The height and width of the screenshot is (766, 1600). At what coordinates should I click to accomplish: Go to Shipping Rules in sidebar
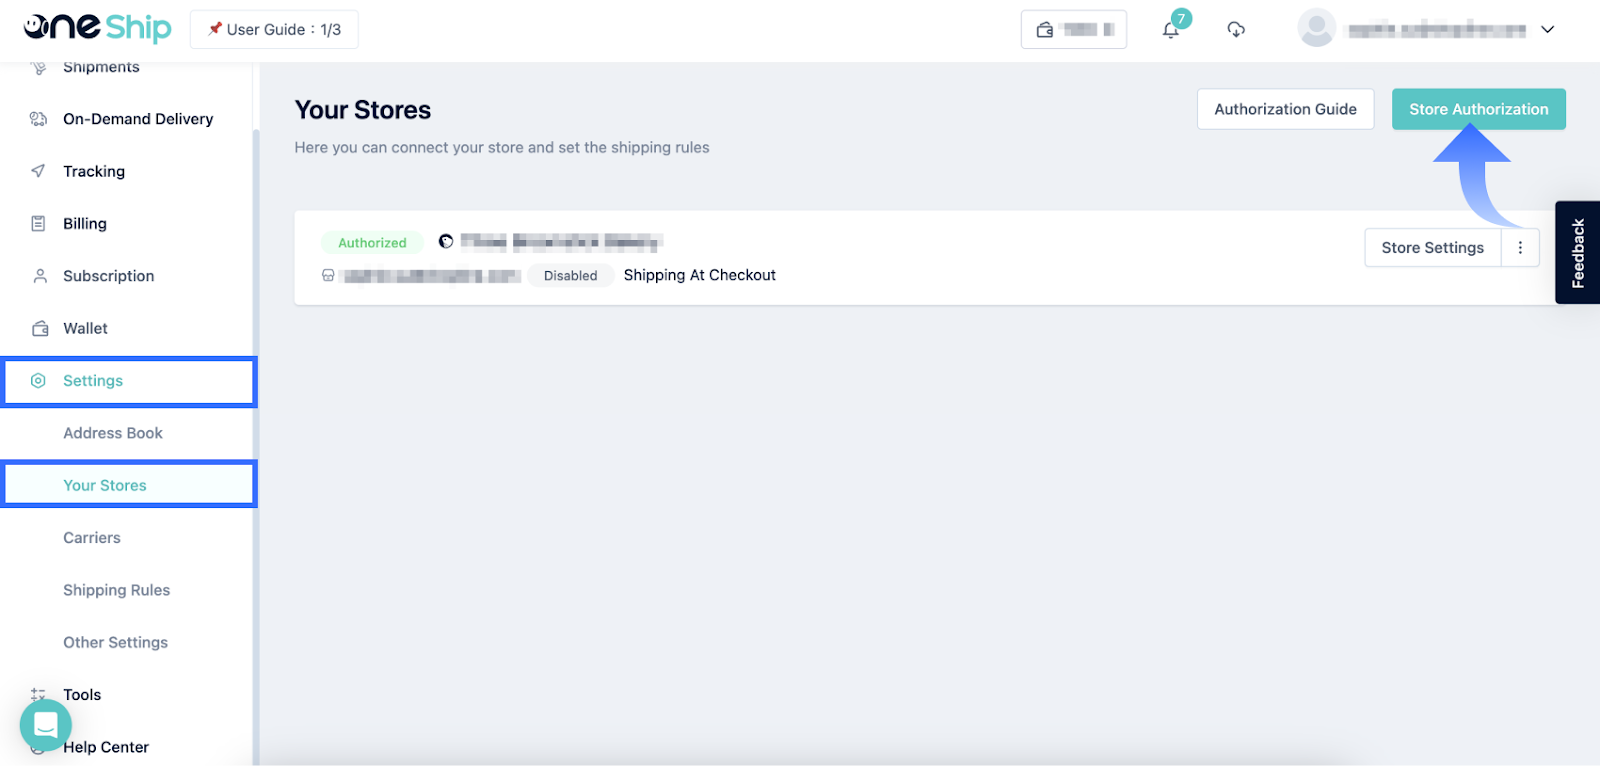click(116, 590)
